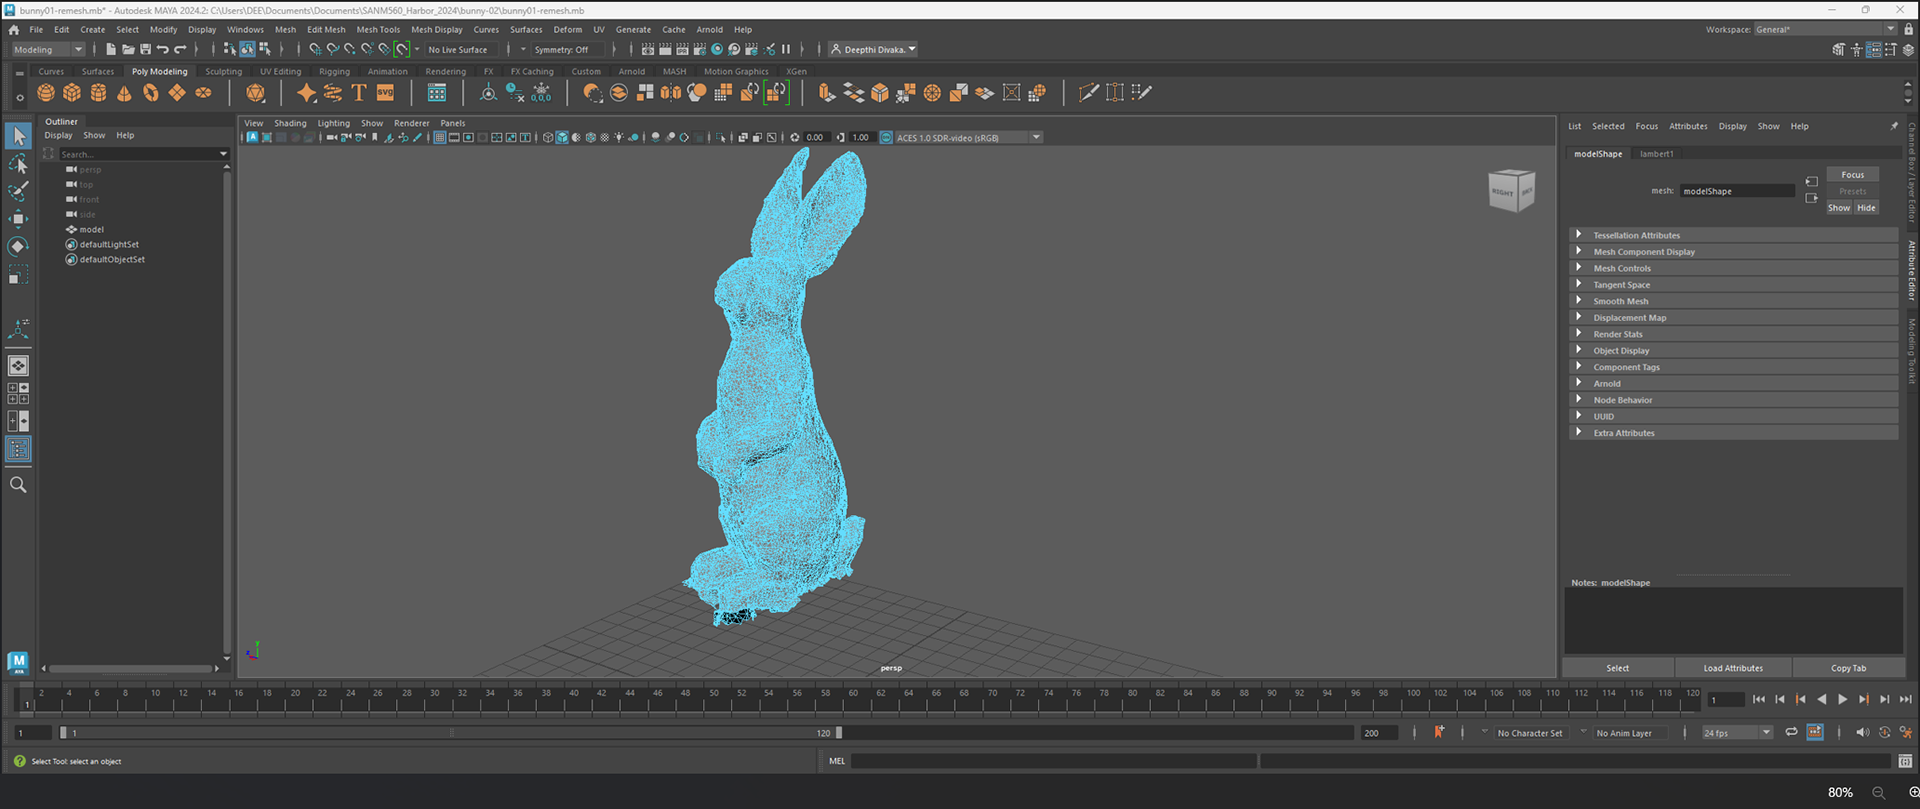Select the Scale tool in the toolbox
The height and width of the screenshot is (809, 1920).
pos(18,274)
